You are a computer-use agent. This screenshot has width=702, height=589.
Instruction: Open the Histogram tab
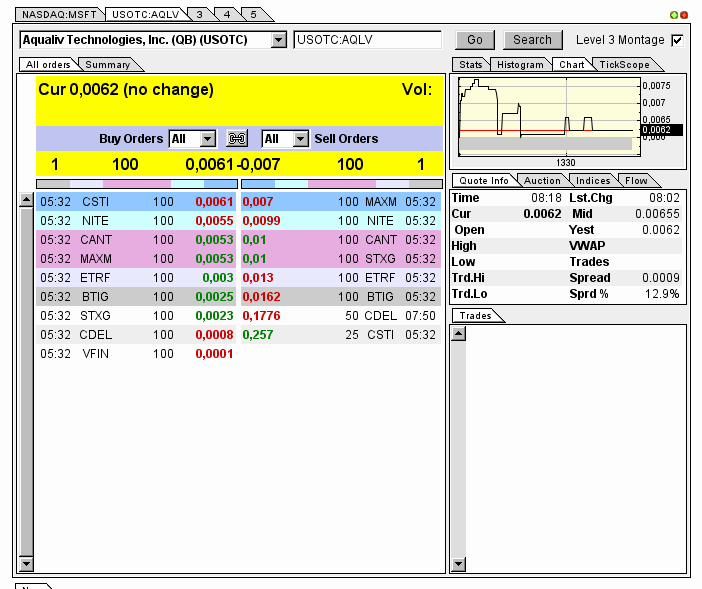coord(520,65)
